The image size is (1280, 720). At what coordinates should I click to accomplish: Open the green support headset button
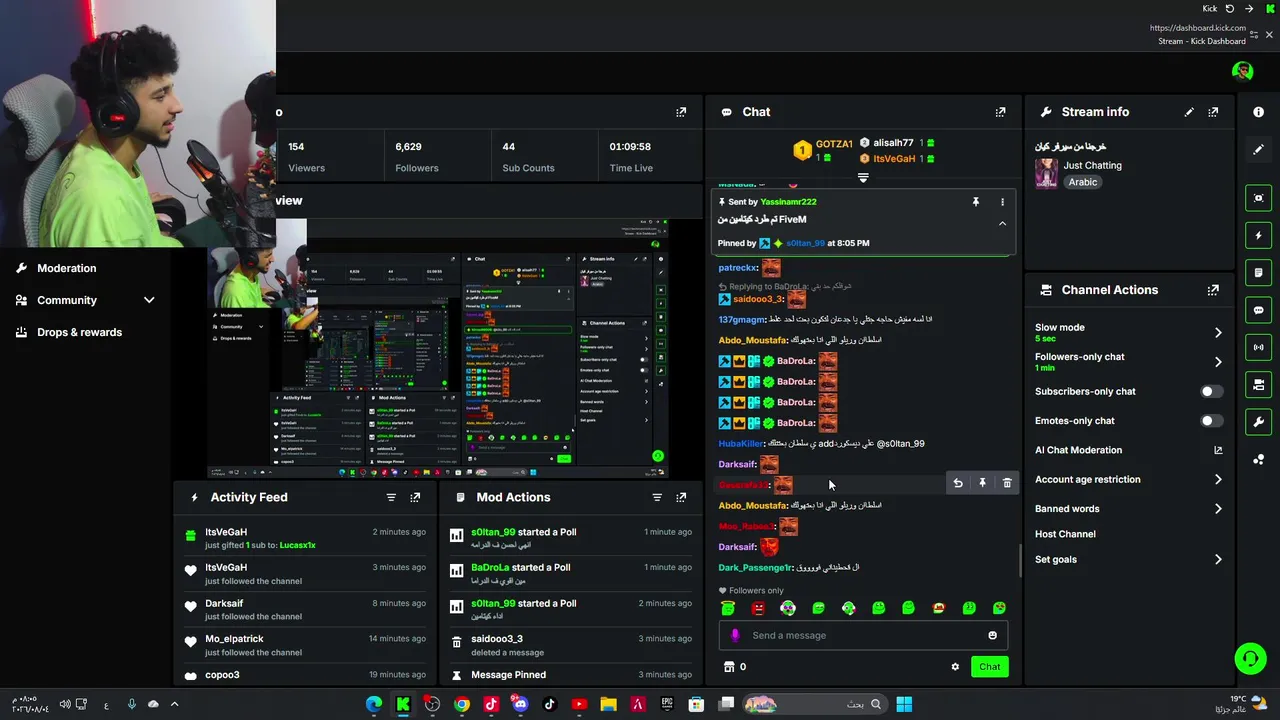pyautogui.click(x=1250, y=658)
